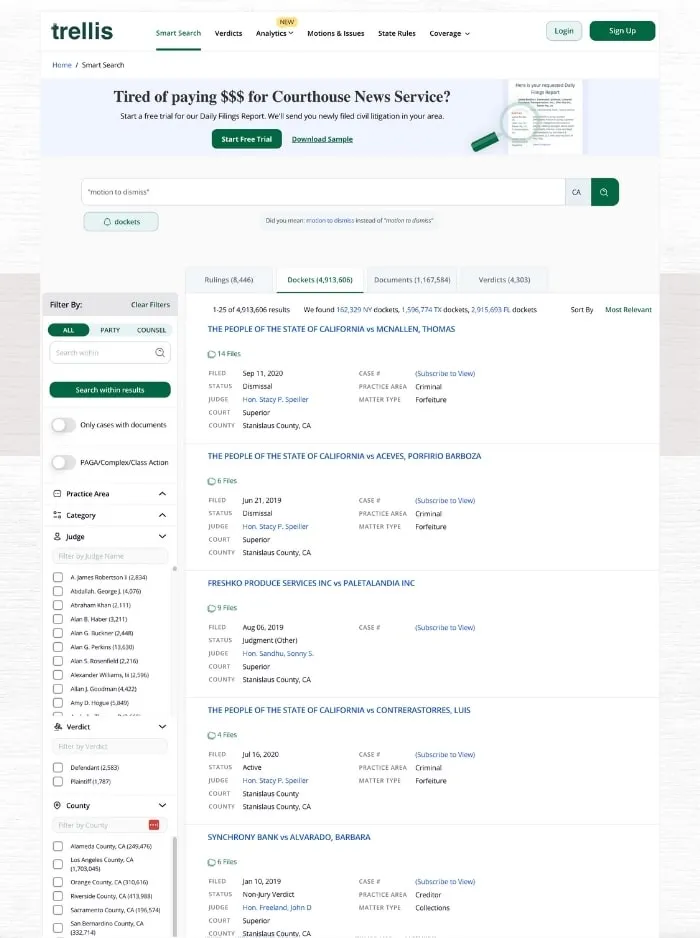Click Clear Filters link
Image resolution: width=700 pixels, height=938 pixels.
150,304
